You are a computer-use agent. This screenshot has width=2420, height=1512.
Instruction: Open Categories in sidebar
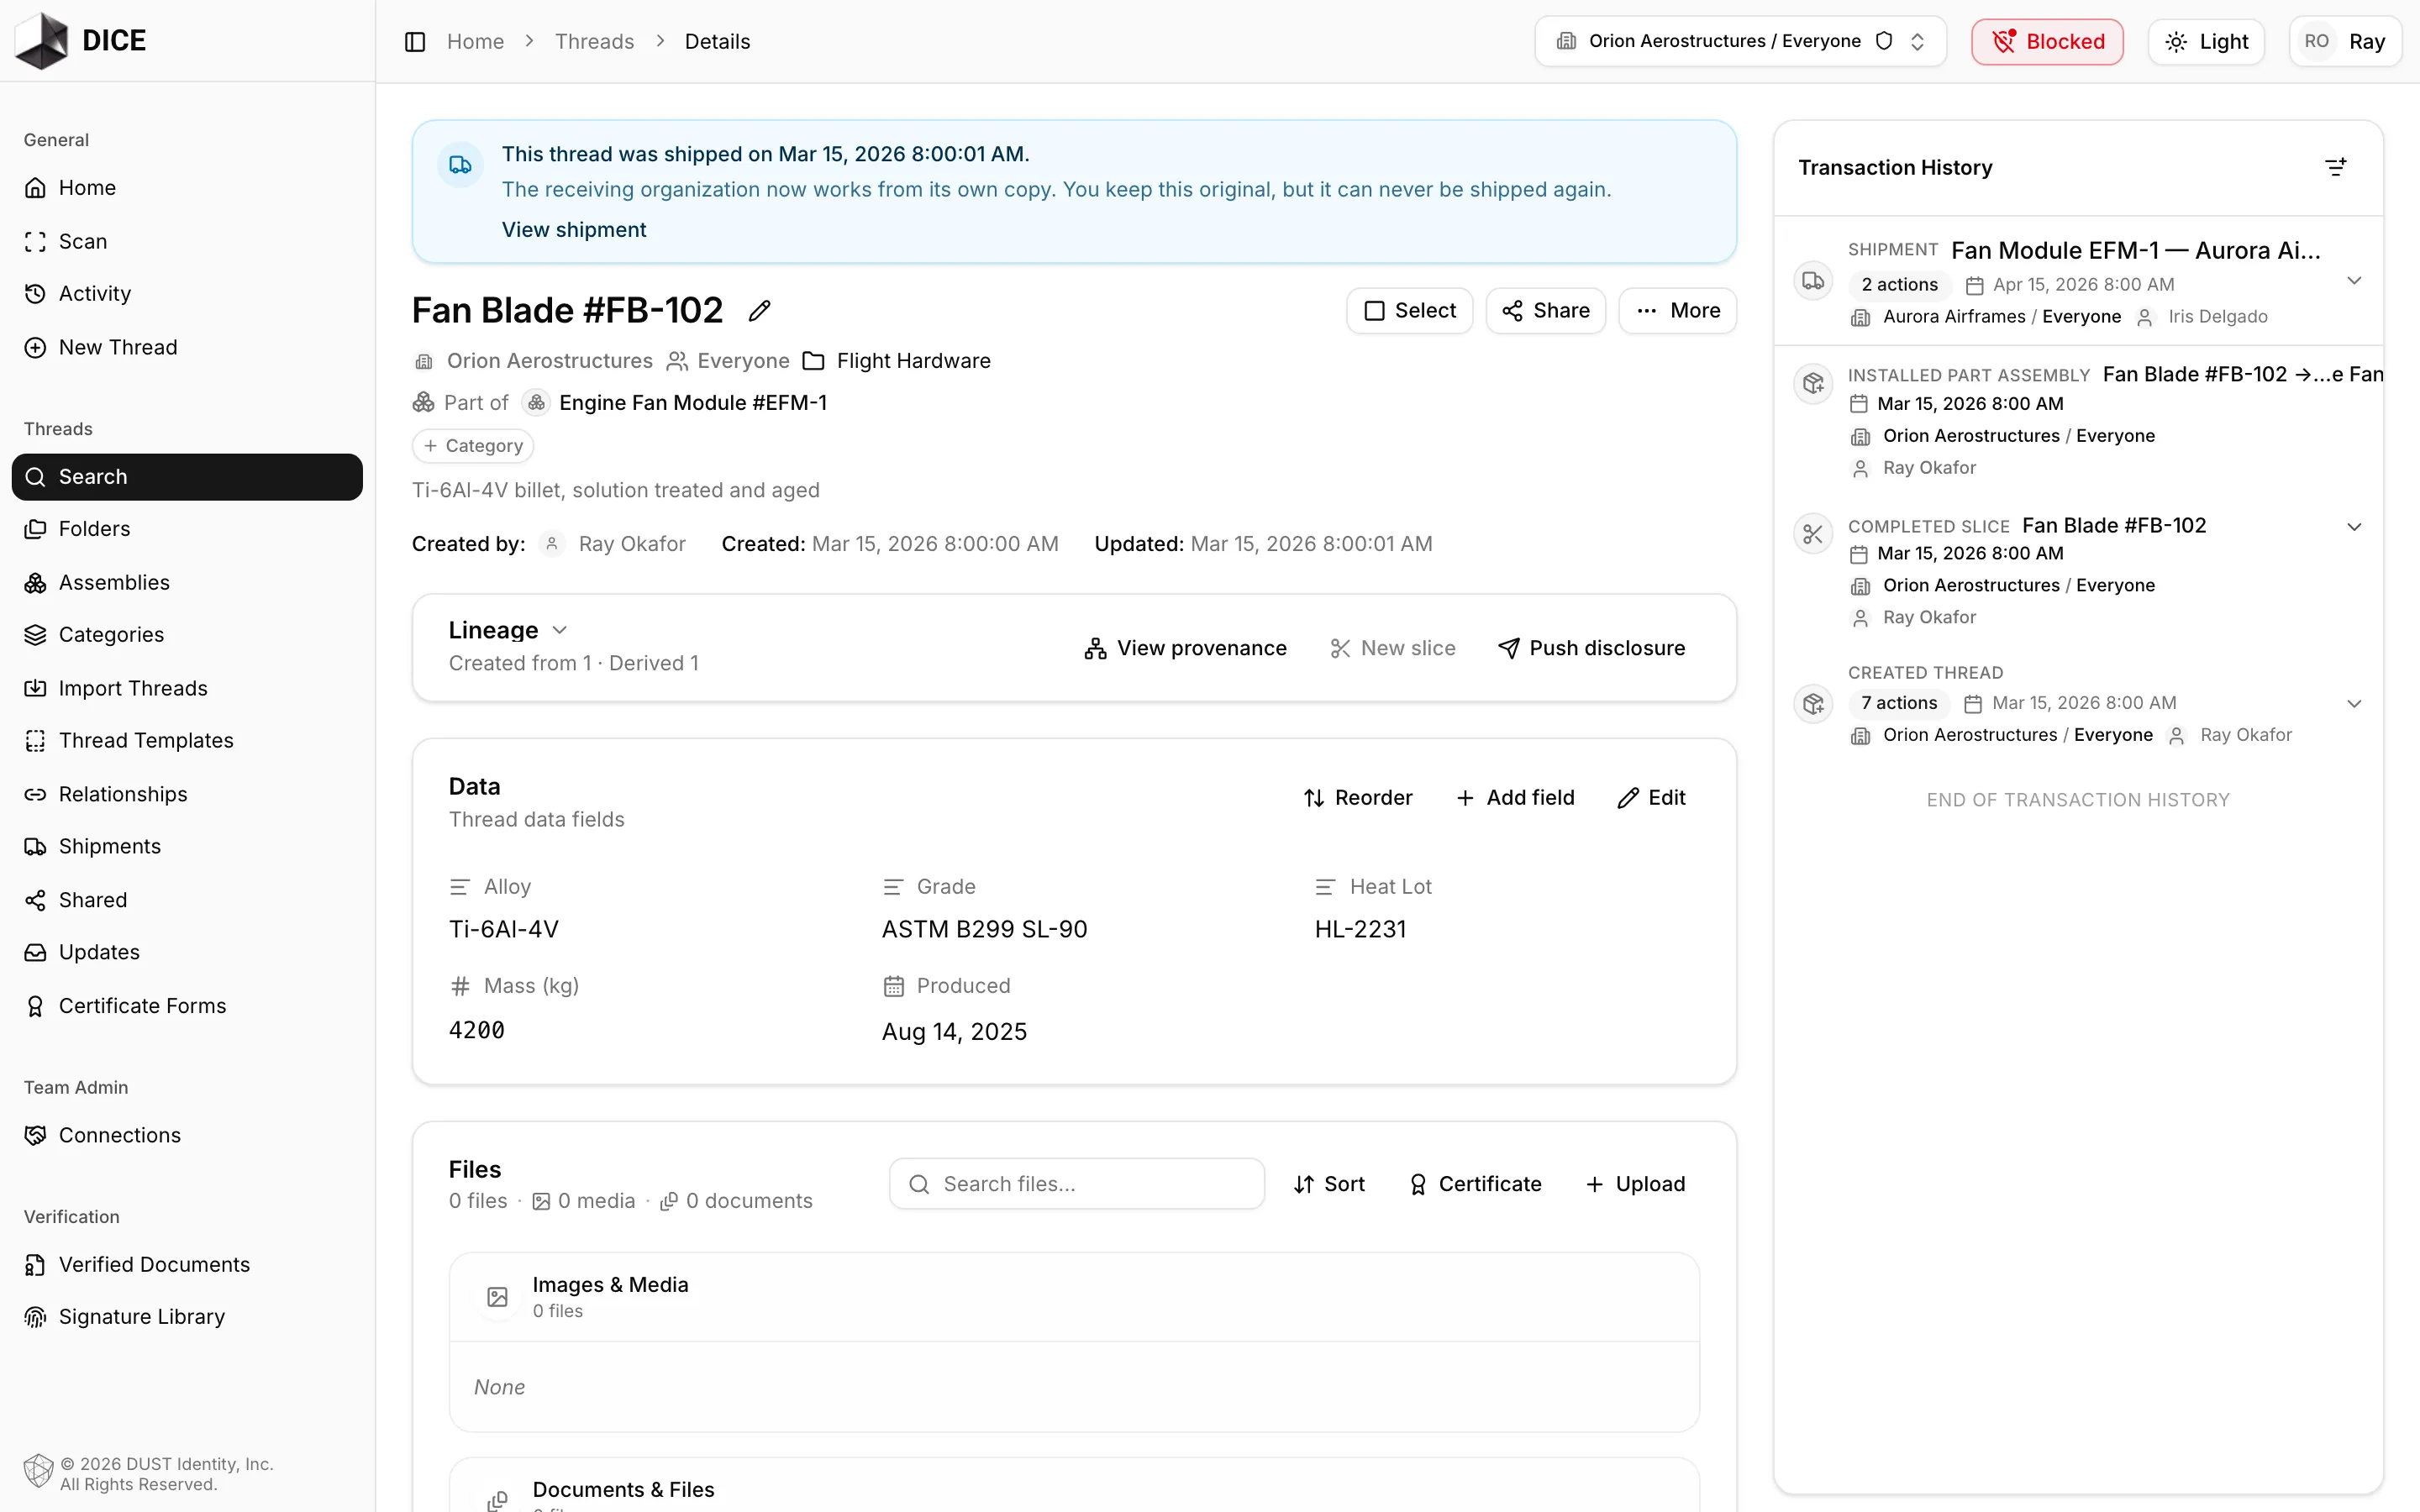187,635
